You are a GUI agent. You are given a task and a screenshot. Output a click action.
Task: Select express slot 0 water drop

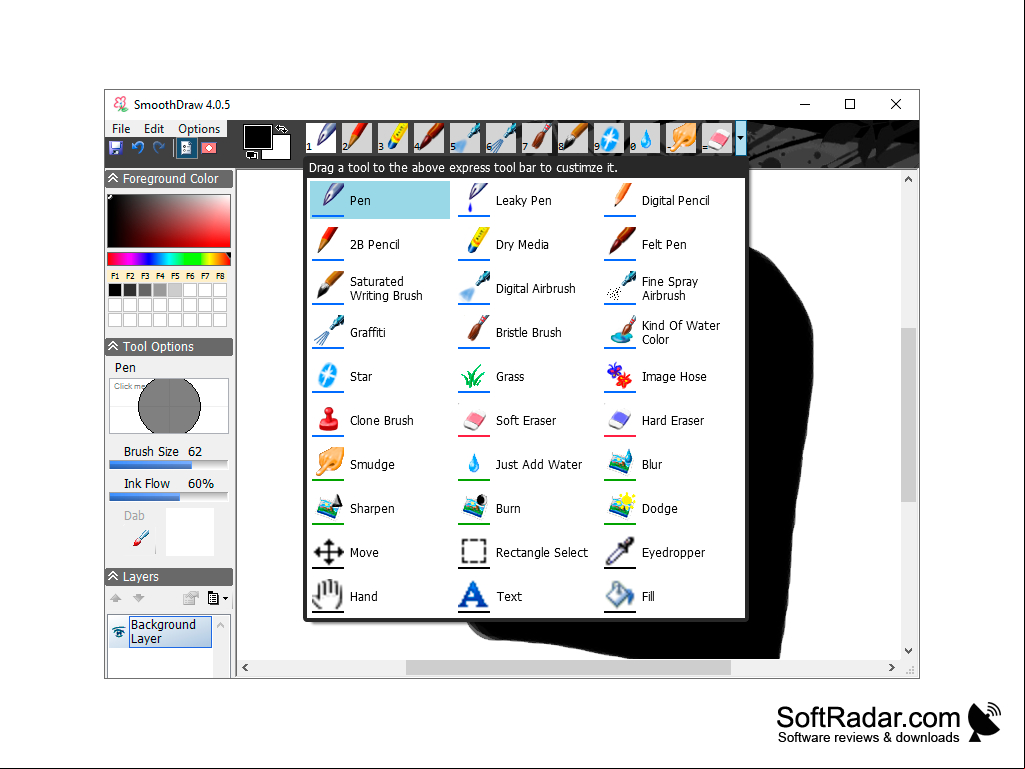coord(645,138)
